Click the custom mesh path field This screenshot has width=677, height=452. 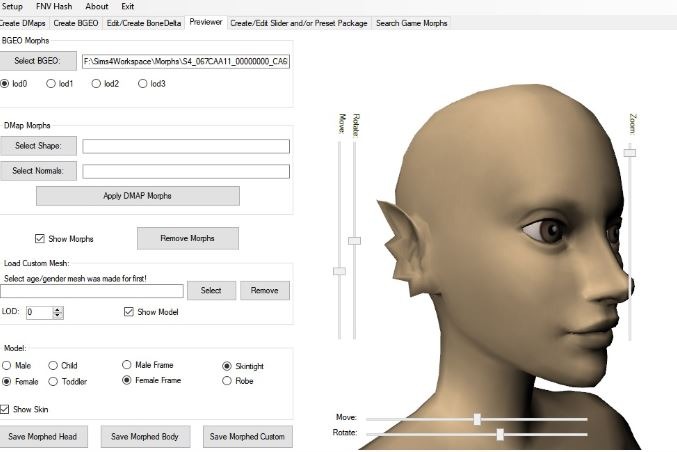click(x=92, y=291)
